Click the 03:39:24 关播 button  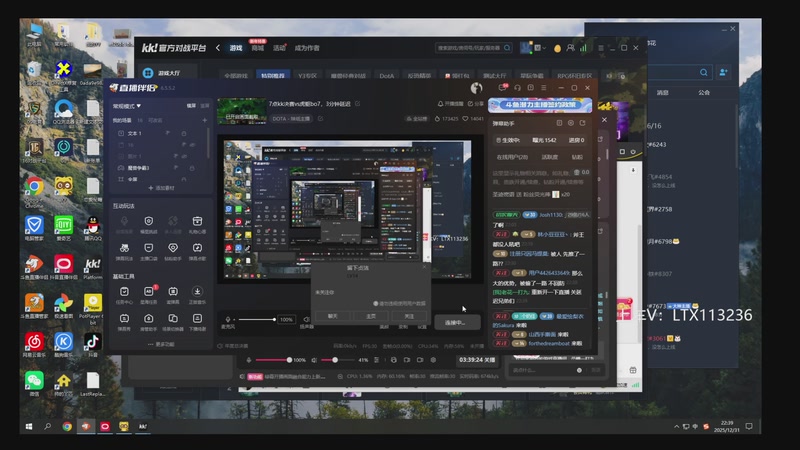click(477, 360)
